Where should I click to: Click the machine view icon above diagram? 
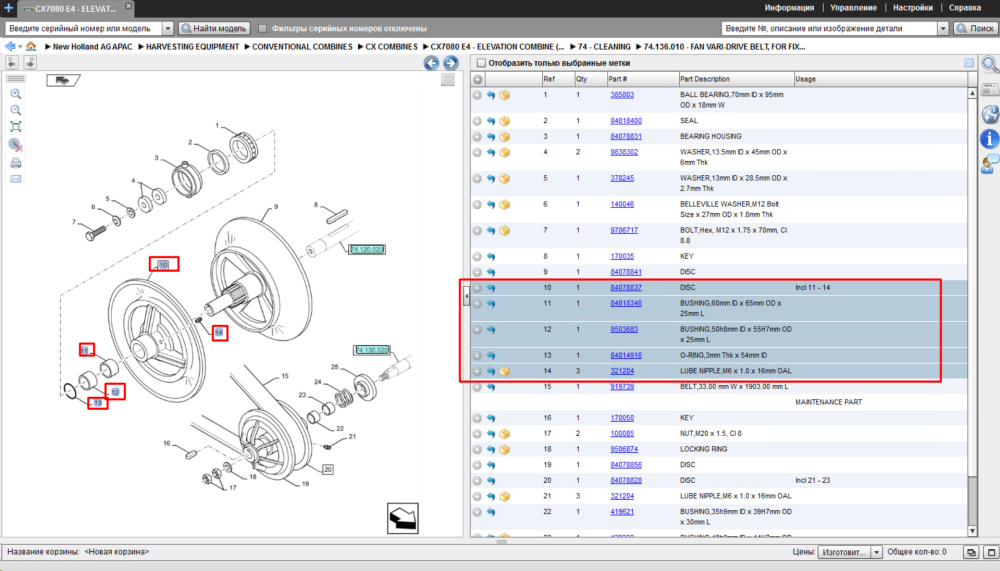point(63,80)
